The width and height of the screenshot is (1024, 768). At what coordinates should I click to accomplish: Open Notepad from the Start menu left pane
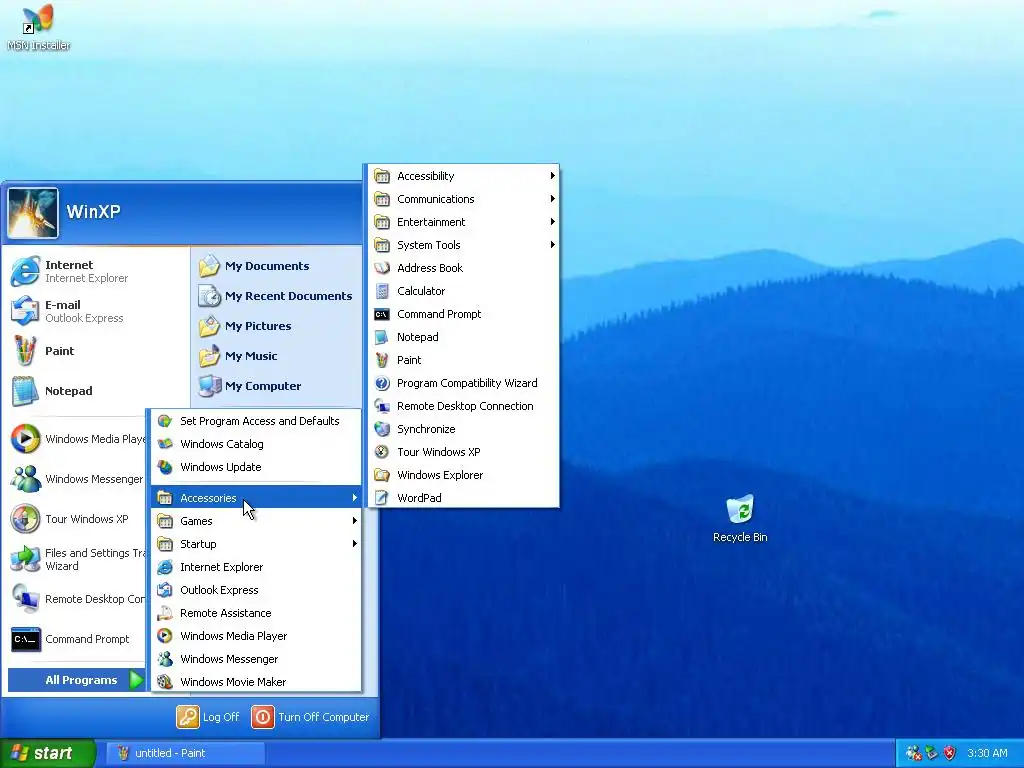(x=97, y=391)
